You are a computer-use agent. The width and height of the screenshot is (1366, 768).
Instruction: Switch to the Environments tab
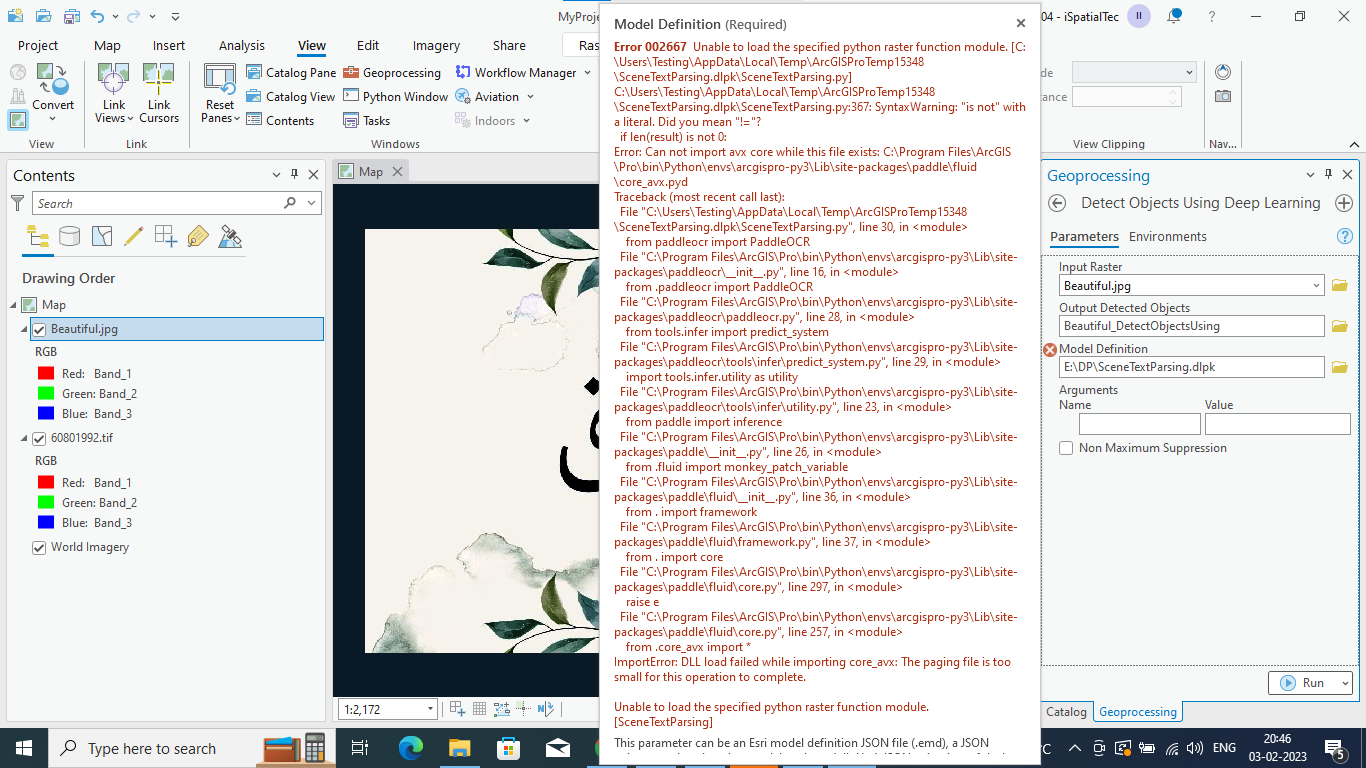tap(1168, 237)
